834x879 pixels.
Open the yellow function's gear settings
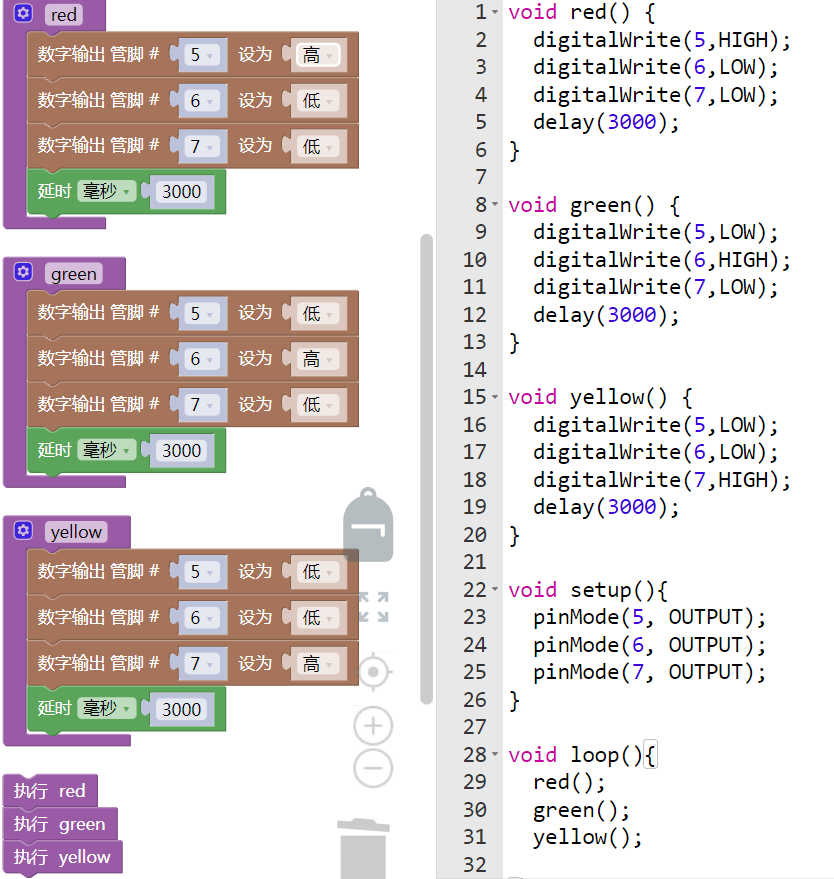[23, 530]
